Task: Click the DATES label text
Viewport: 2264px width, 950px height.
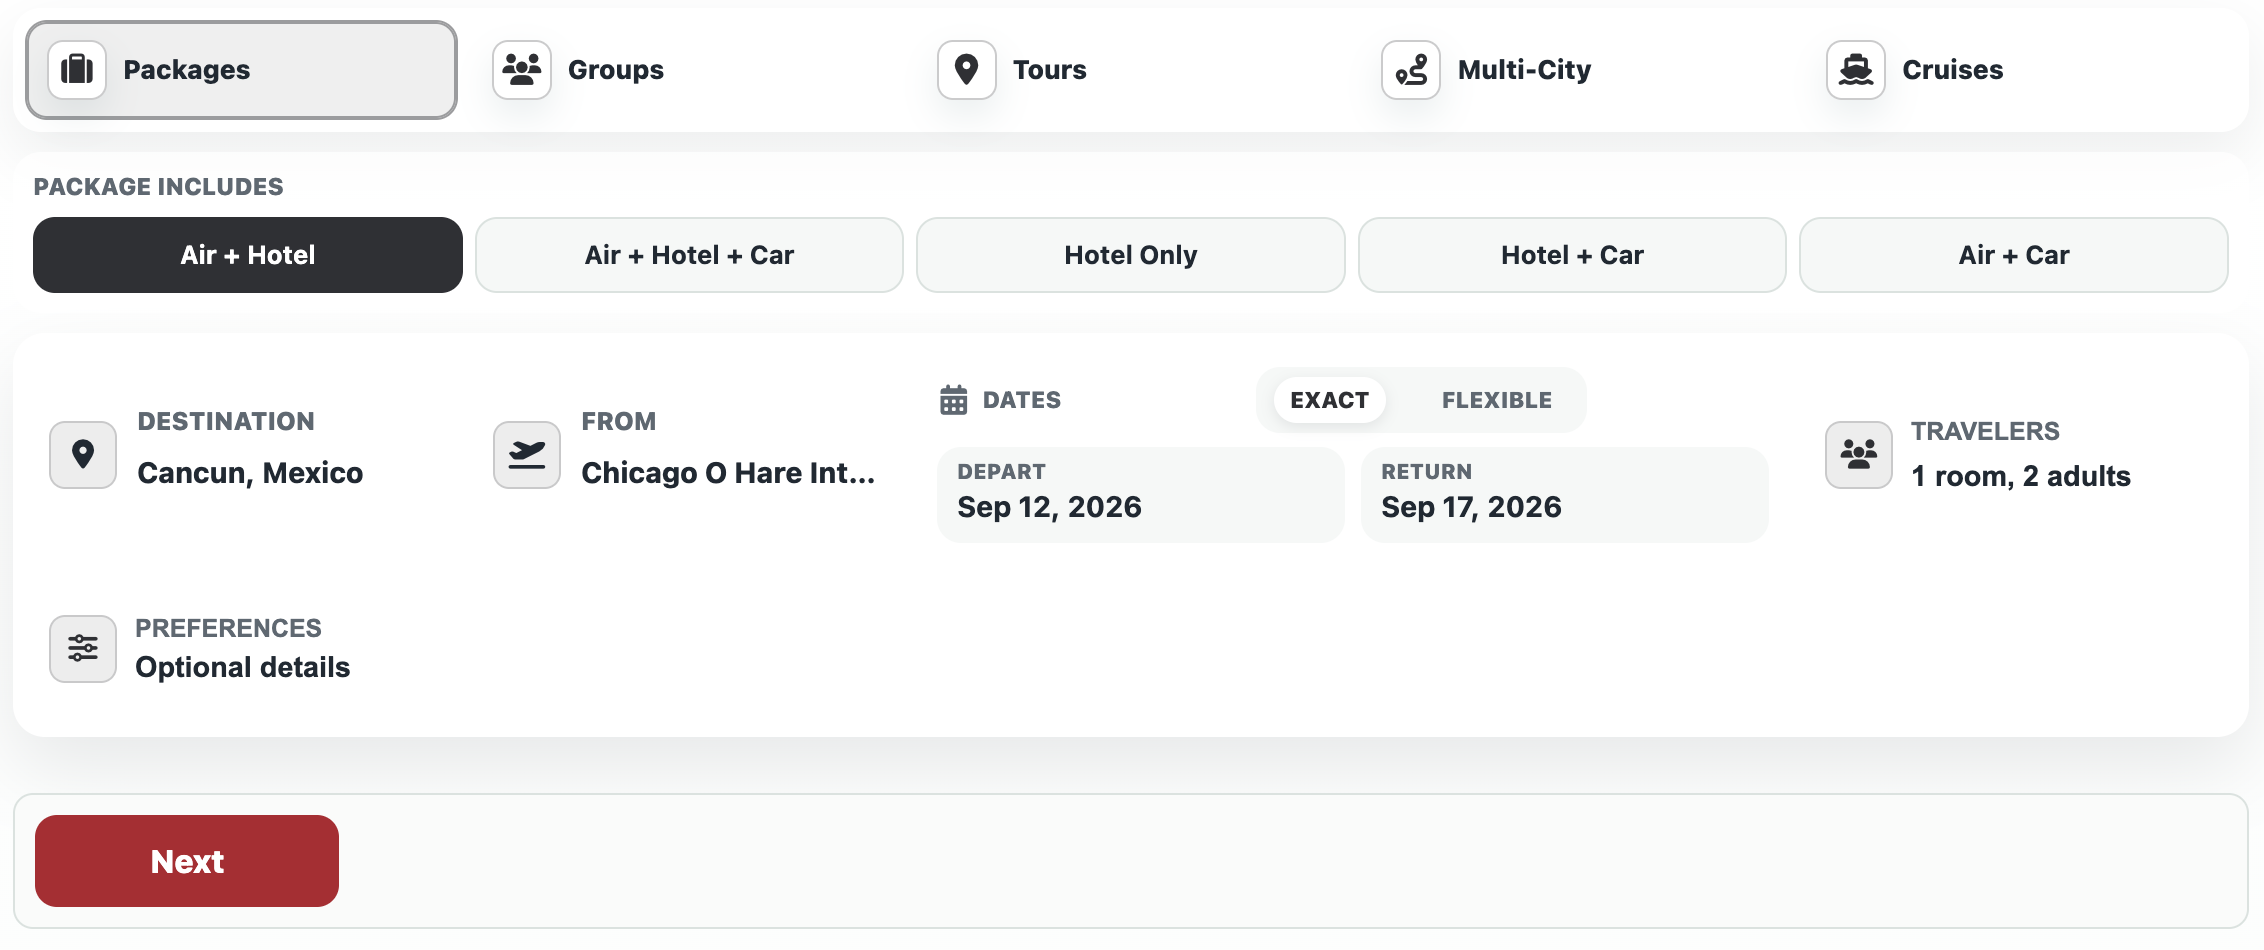Action: 1022,400
